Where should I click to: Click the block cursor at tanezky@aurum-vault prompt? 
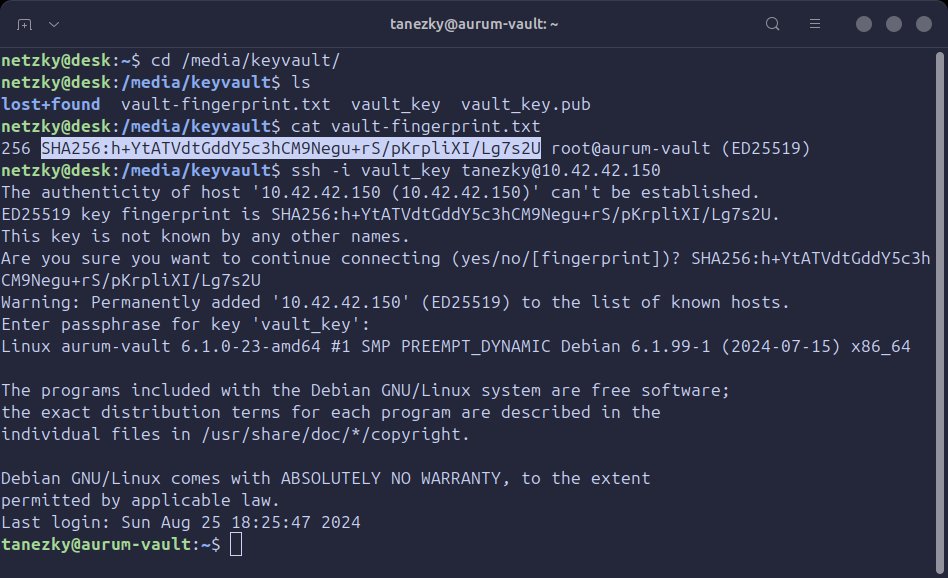tap(236, 544)
